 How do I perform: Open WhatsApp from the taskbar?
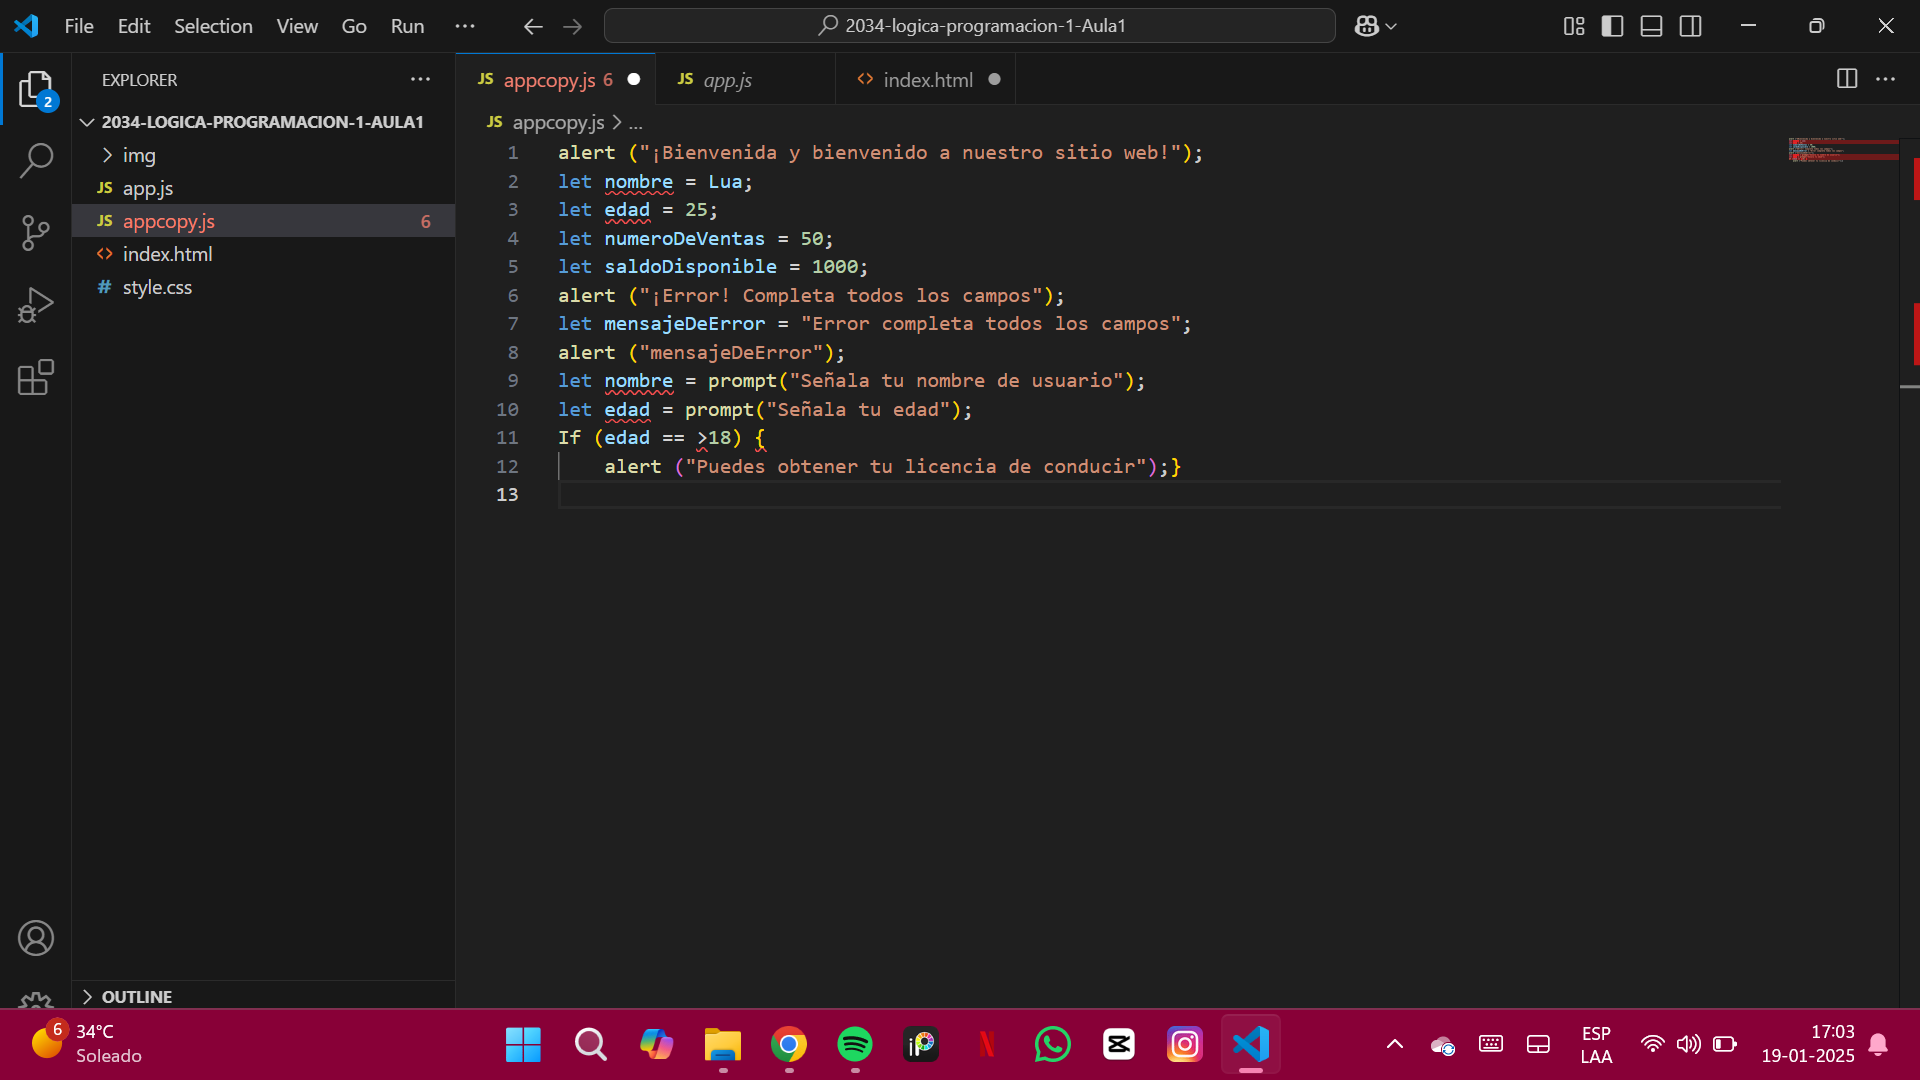[x=1053, y=1045]
